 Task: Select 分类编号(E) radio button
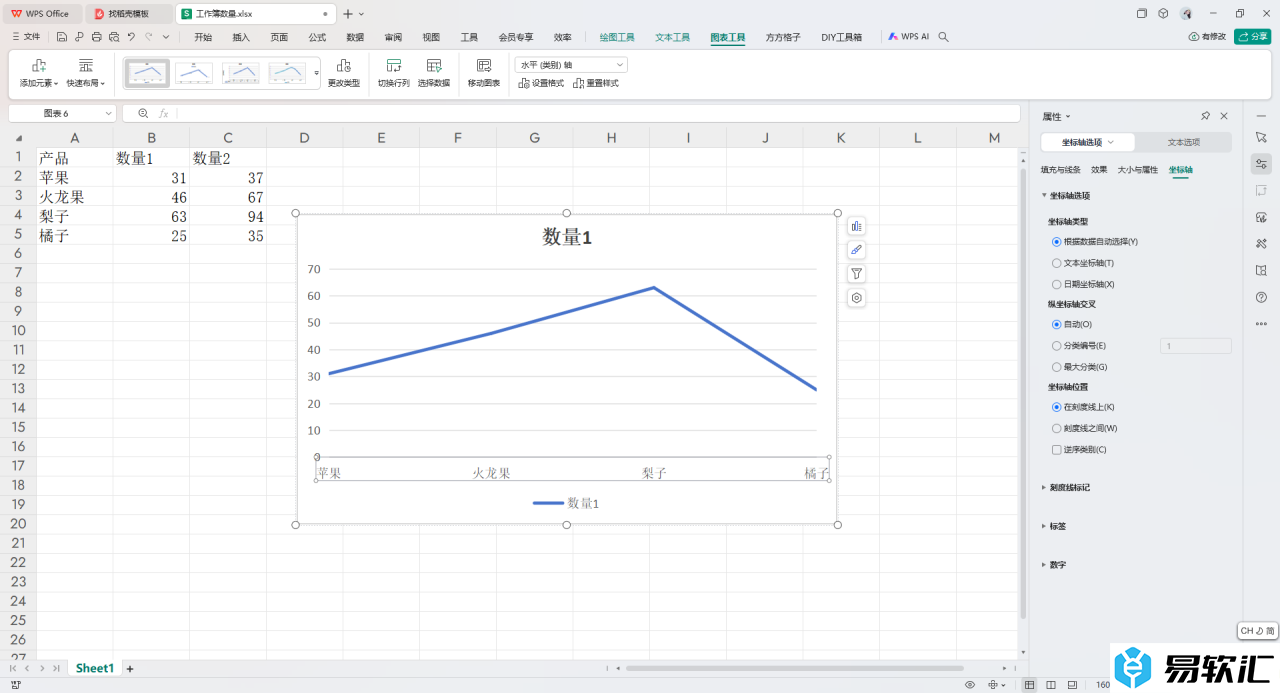coord(1057,346)
